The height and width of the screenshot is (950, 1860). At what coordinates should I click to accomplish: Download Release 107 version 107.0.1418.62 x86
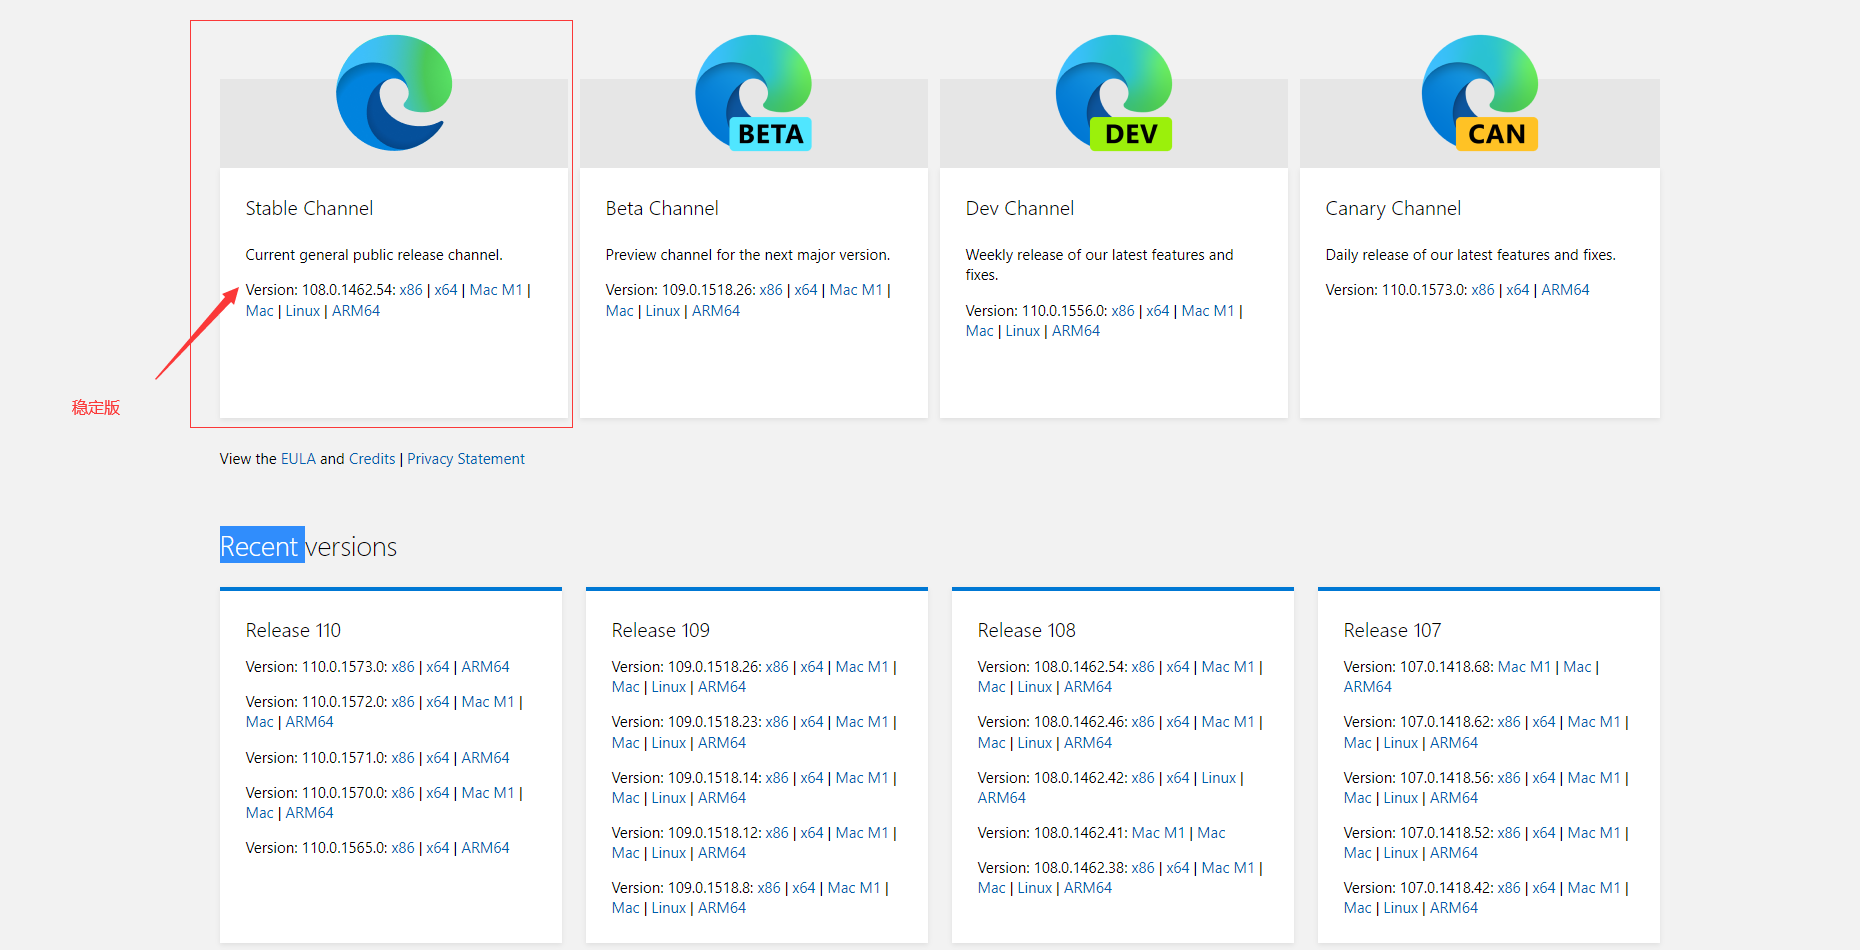click(1509, 722)
